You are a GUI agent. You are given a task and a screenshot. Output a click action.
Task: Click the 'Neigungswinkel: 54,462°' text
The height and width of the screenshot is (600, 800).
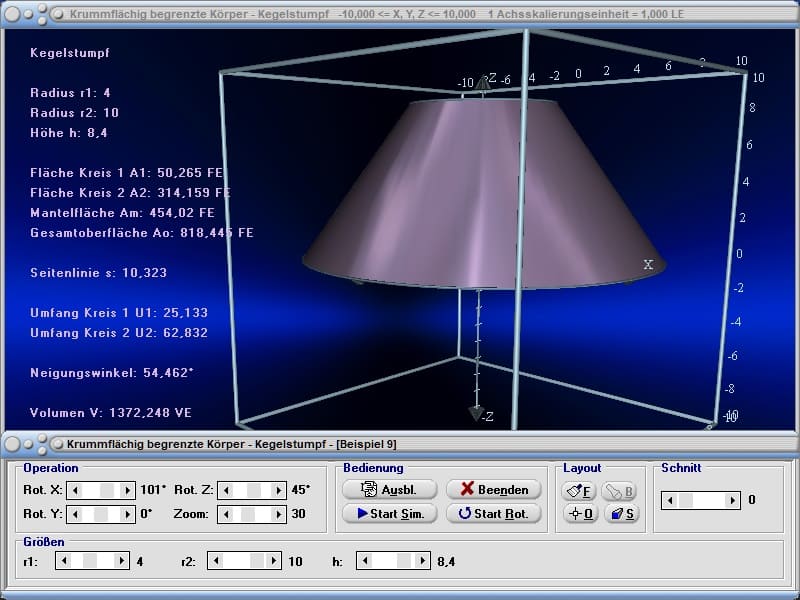[x=112, y=372]
